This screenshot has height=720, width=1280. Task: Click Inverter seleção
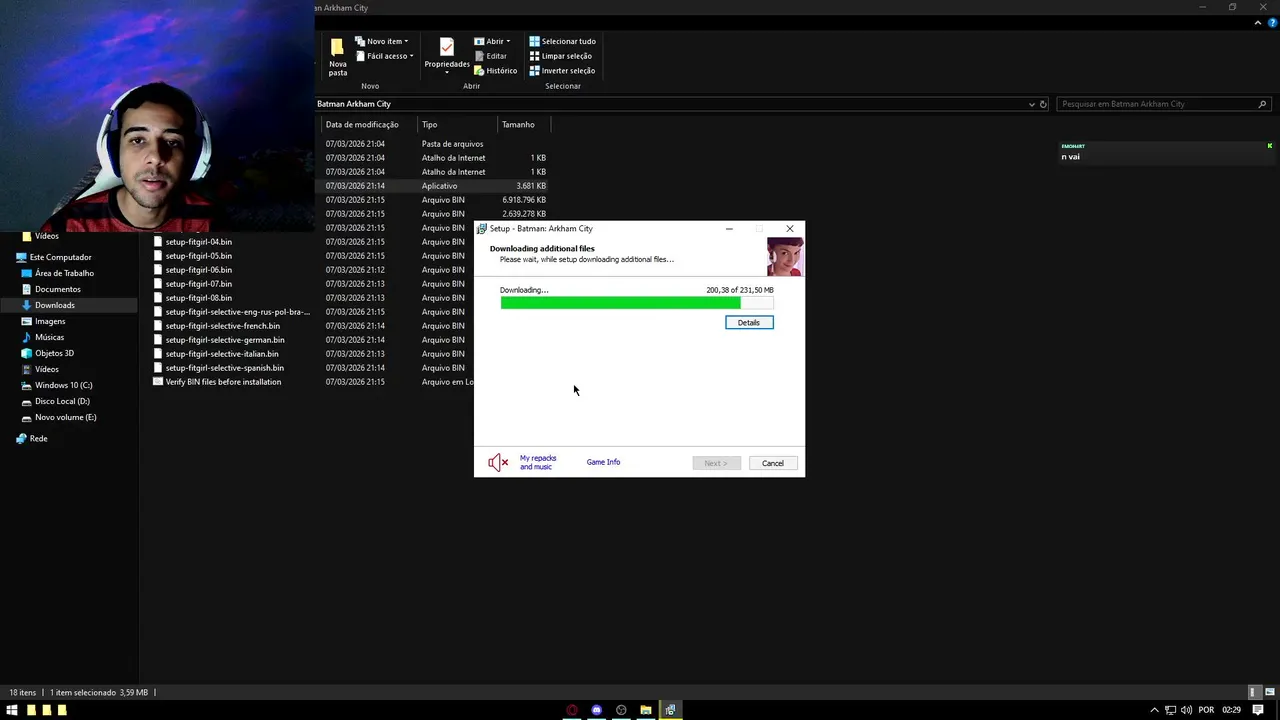[x=562, y=71]
